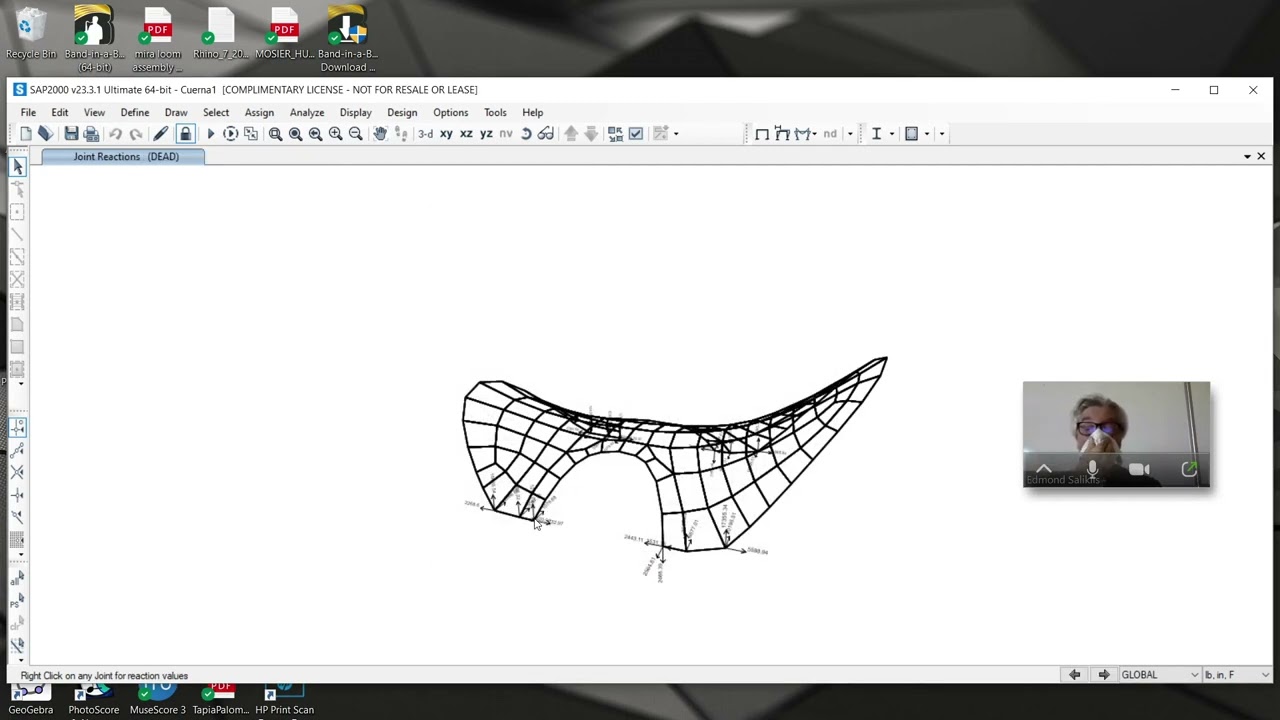Switch to the 3-d view
The image size is (1280, 720).
click(x=425, y=133)
